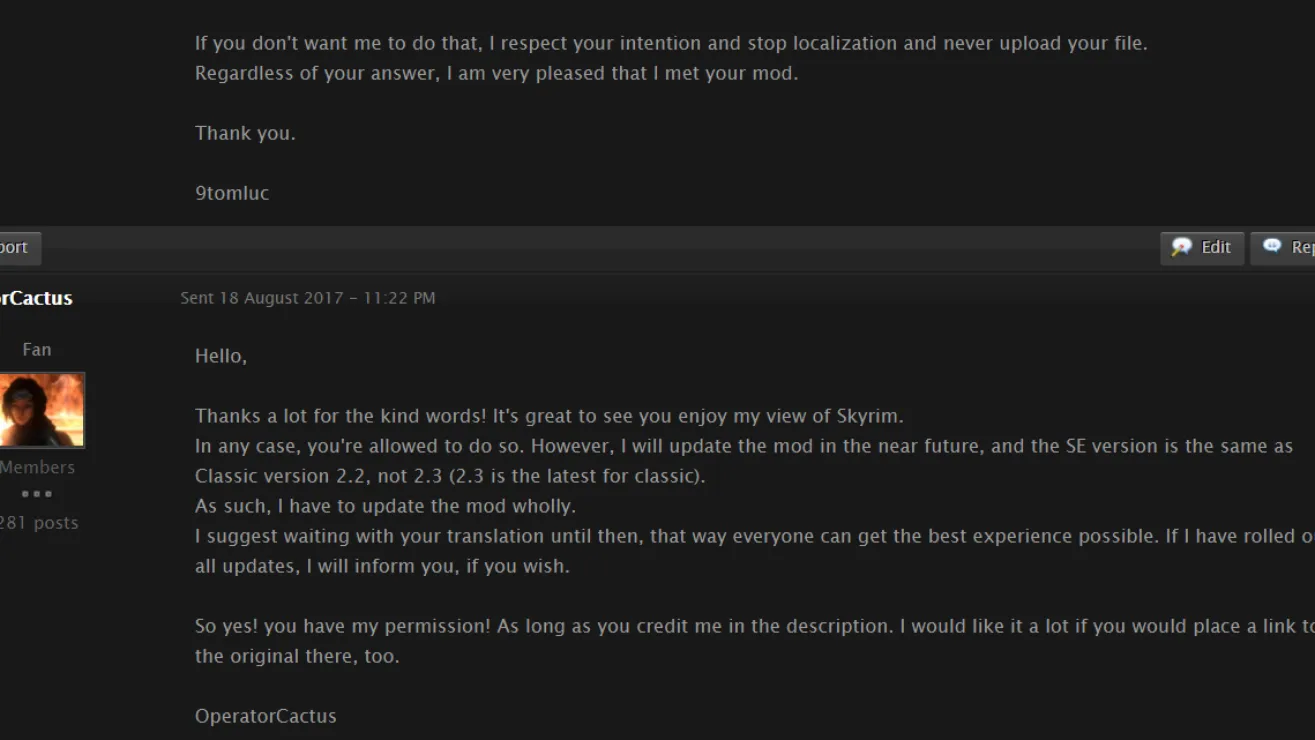This screenshot has width=1315, height=740.
Task: Click the Reply button at right edge
Action: pyautogui.click(x=1283, y=248)
